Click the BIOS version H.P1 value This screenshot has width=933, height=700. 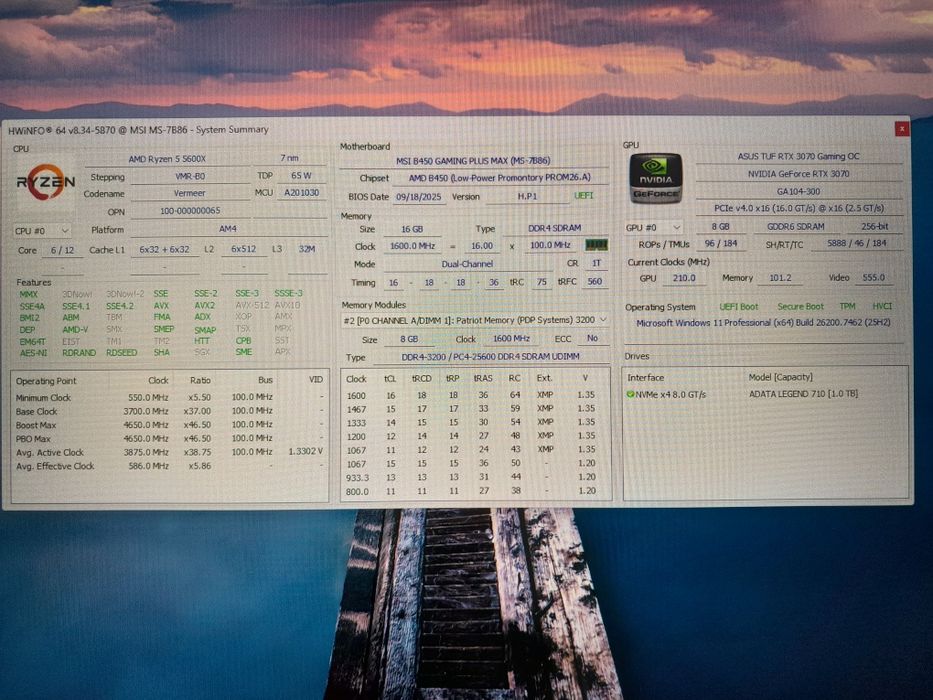[527, 196]
